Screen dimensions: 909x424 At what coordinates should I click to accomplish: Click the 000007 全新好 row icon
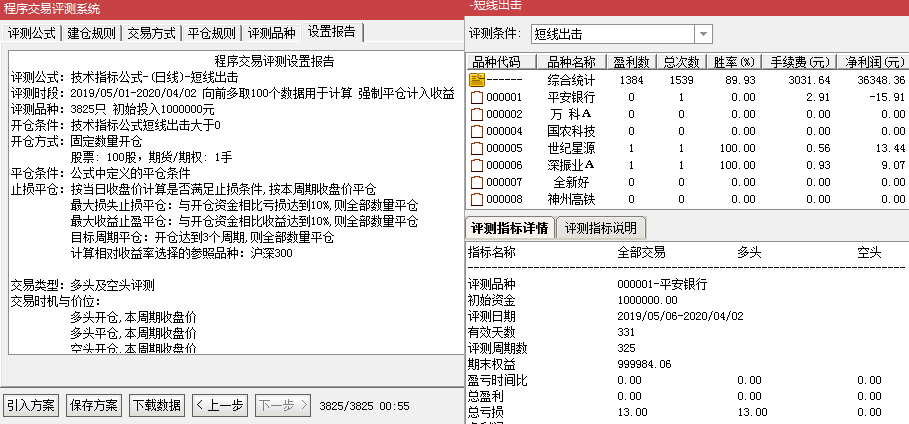click(476, 182)
